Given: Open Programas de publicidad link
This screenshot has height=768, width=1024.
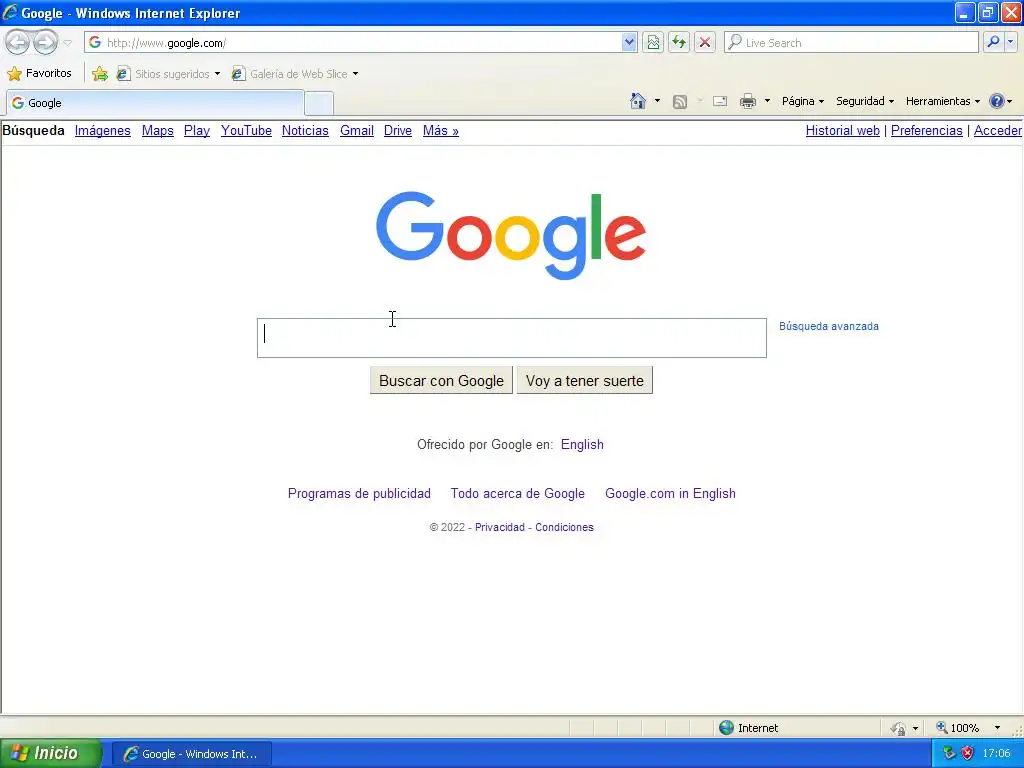Looking at the screenshot, I should click(x=359, y=494).
